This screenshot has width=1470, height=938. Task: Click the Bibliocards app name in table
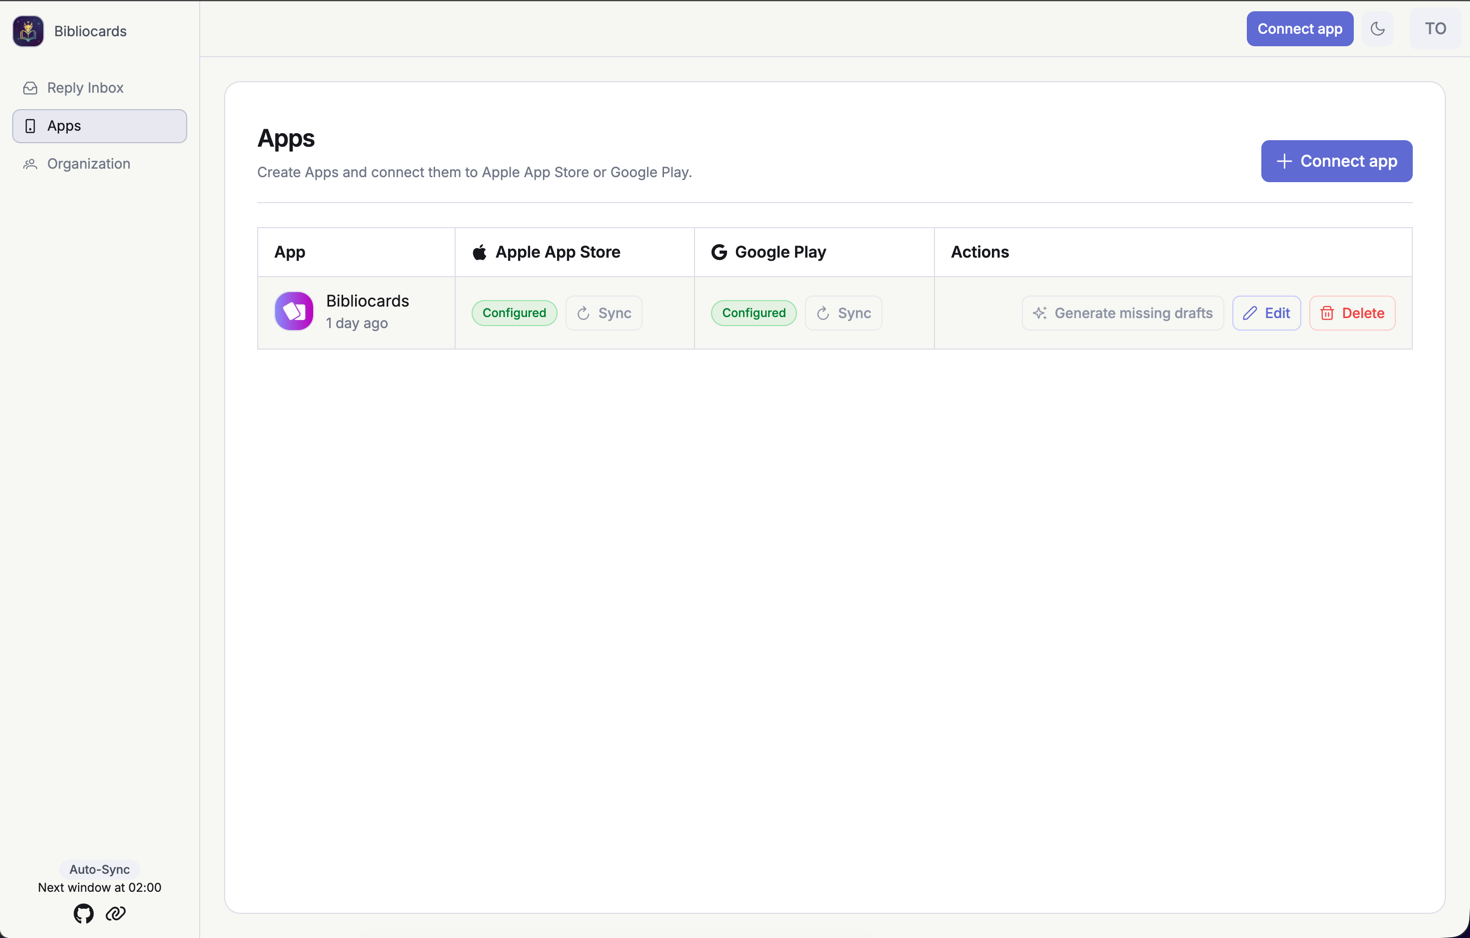pyautogui.click(x=367, y=301)
